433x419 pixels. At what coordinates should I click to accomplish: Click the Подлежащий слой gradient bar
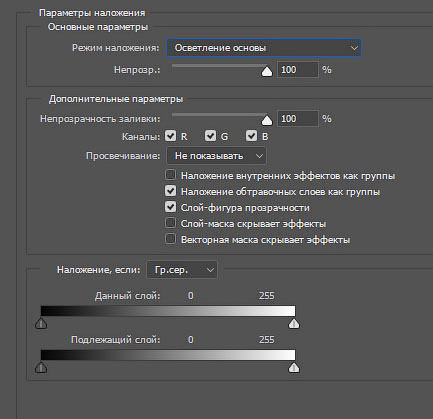pos(168,355)
